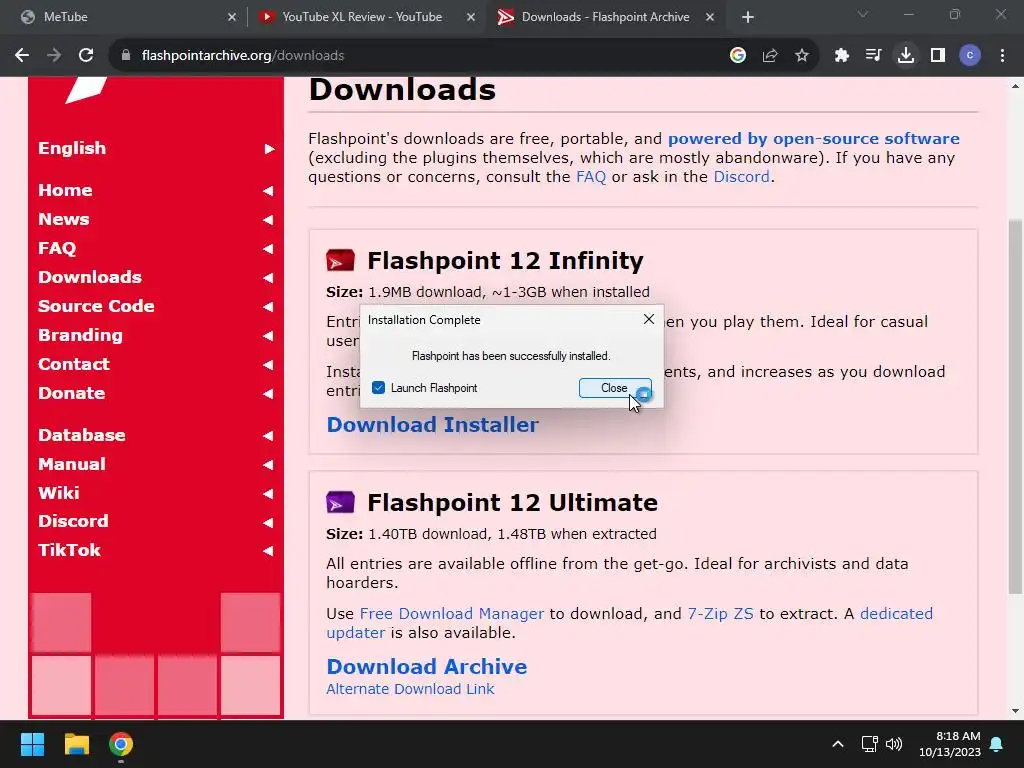Viewport: 1024px width, 768px height.
Task: Expand the English language selector
Action: [269, 149]
